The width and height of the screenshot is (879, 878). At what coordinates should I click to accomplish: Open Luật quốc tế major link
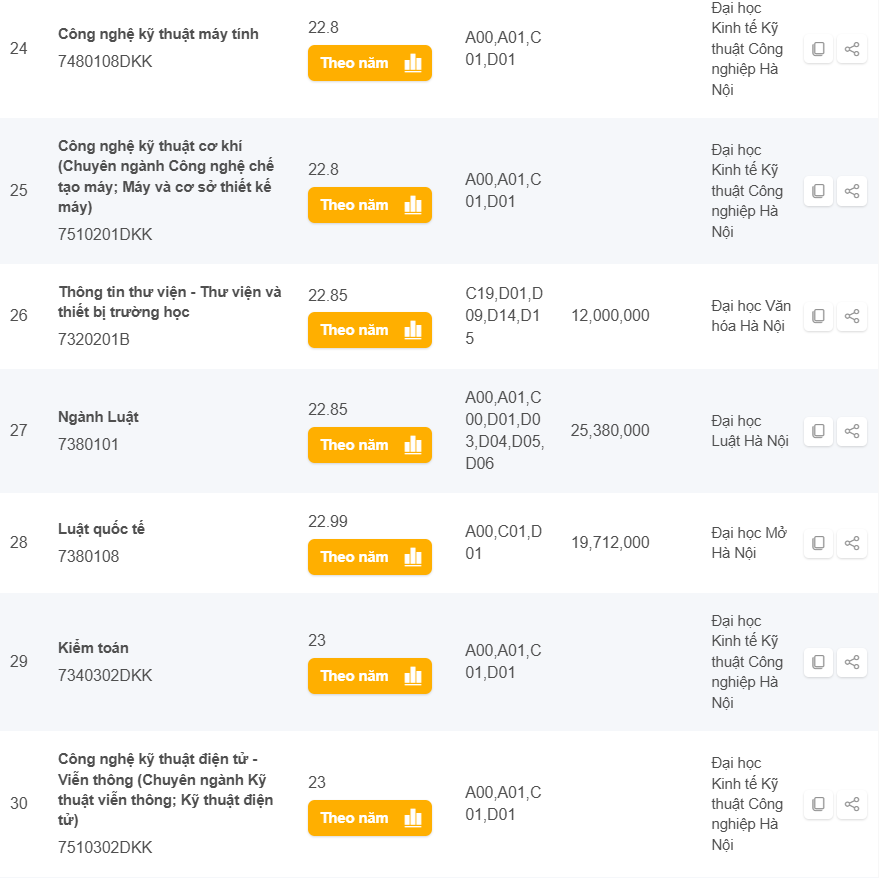point(101,529)
